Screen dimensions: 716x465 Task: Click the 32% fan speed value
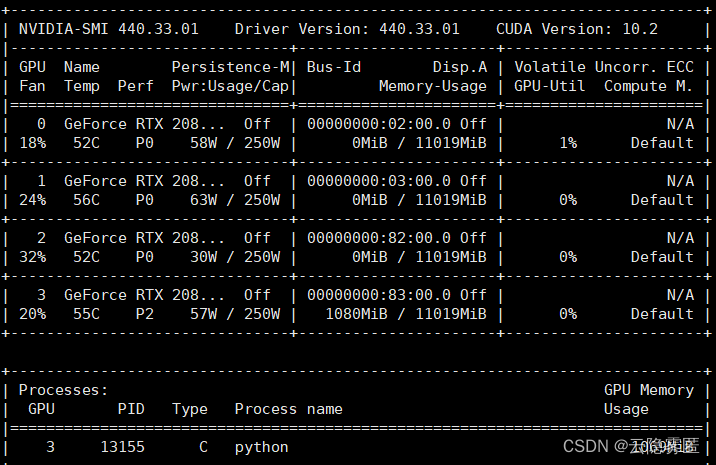[32, 257]
